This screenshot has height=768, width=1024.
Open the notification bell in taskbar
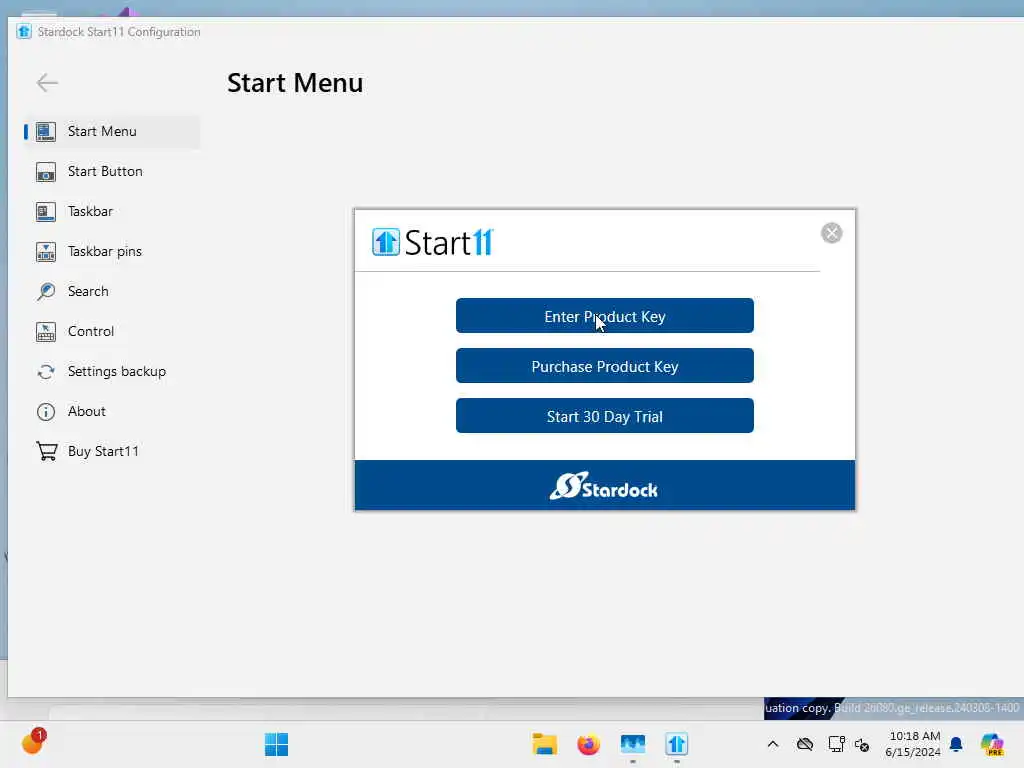(x=956, y=744)
